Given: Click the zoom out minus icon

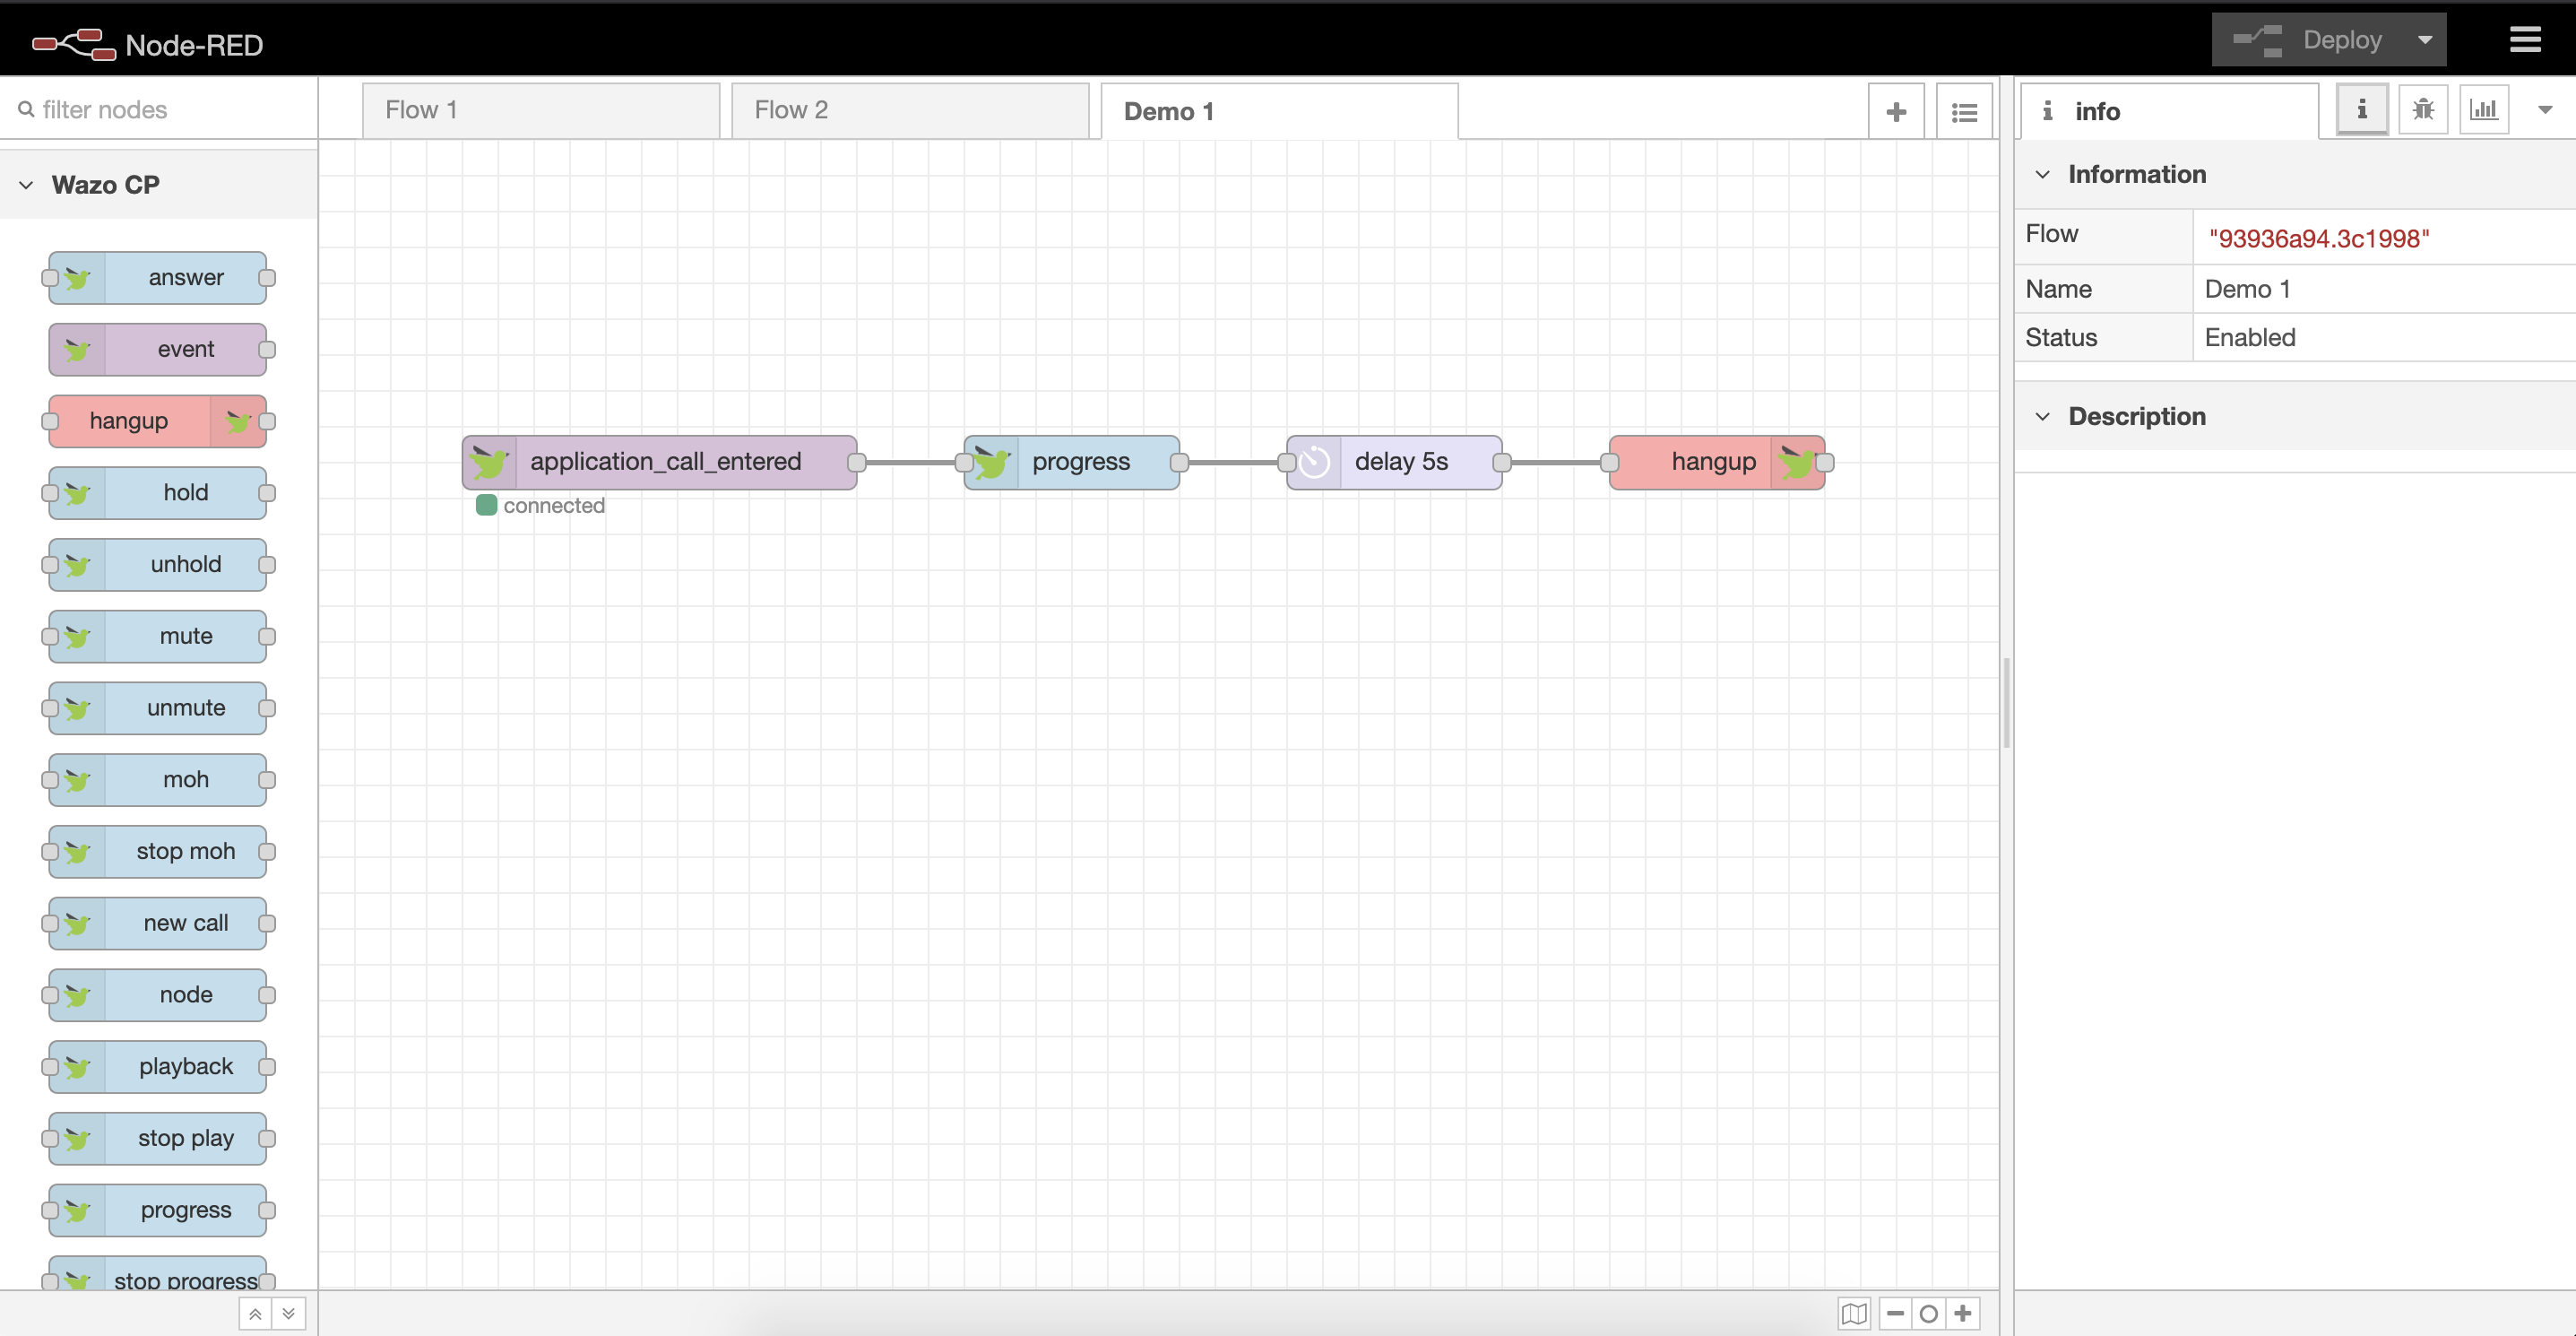Looking at the screenshot, I should 1895,1313.
